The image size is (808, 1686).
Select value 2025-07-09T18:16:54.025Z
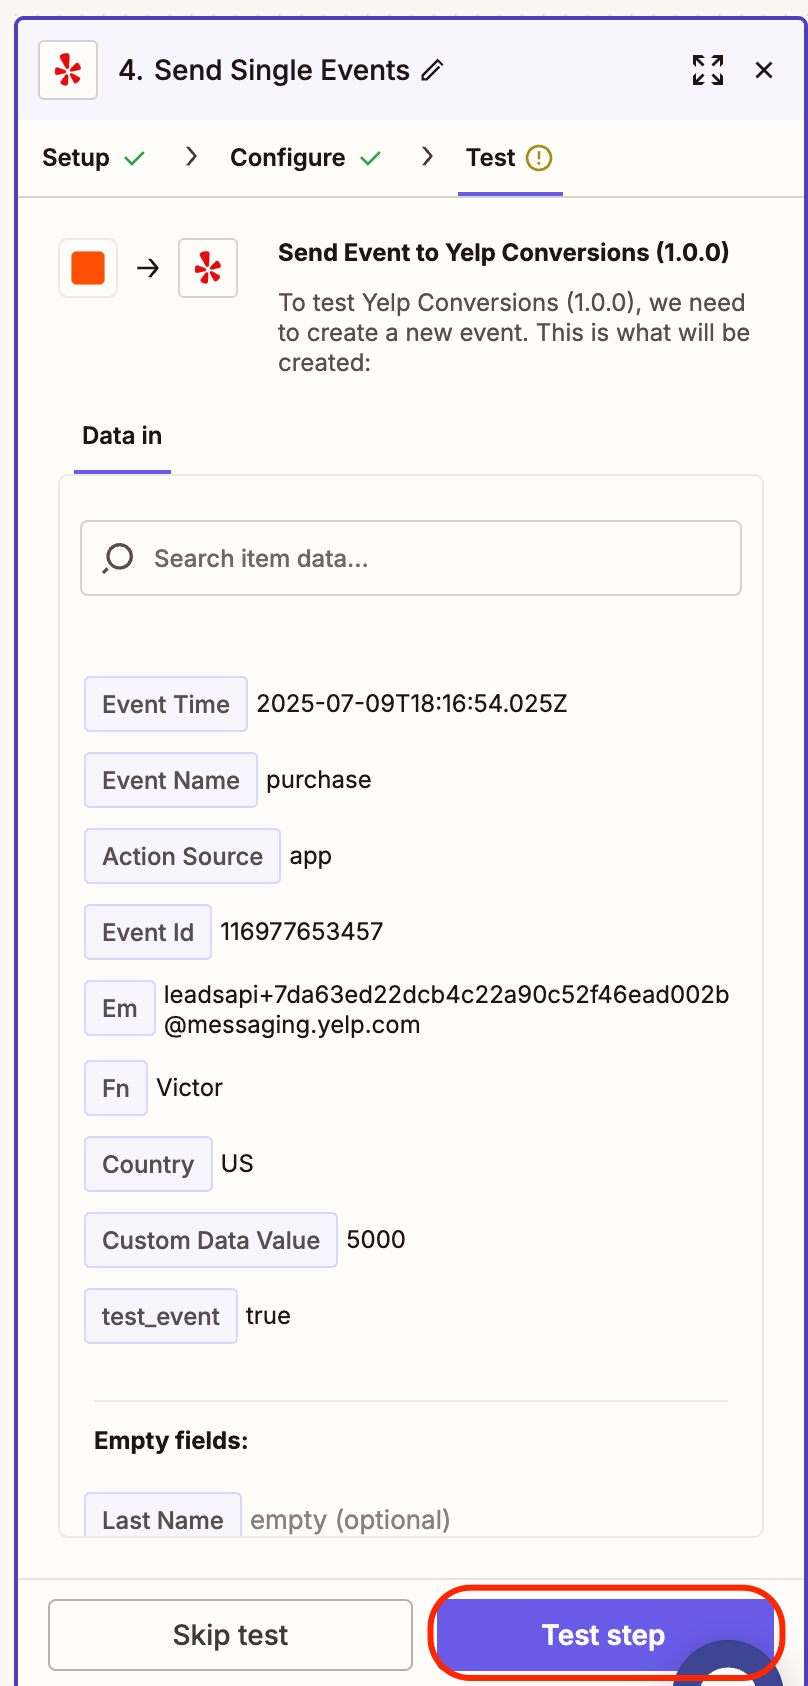point(412,704)
